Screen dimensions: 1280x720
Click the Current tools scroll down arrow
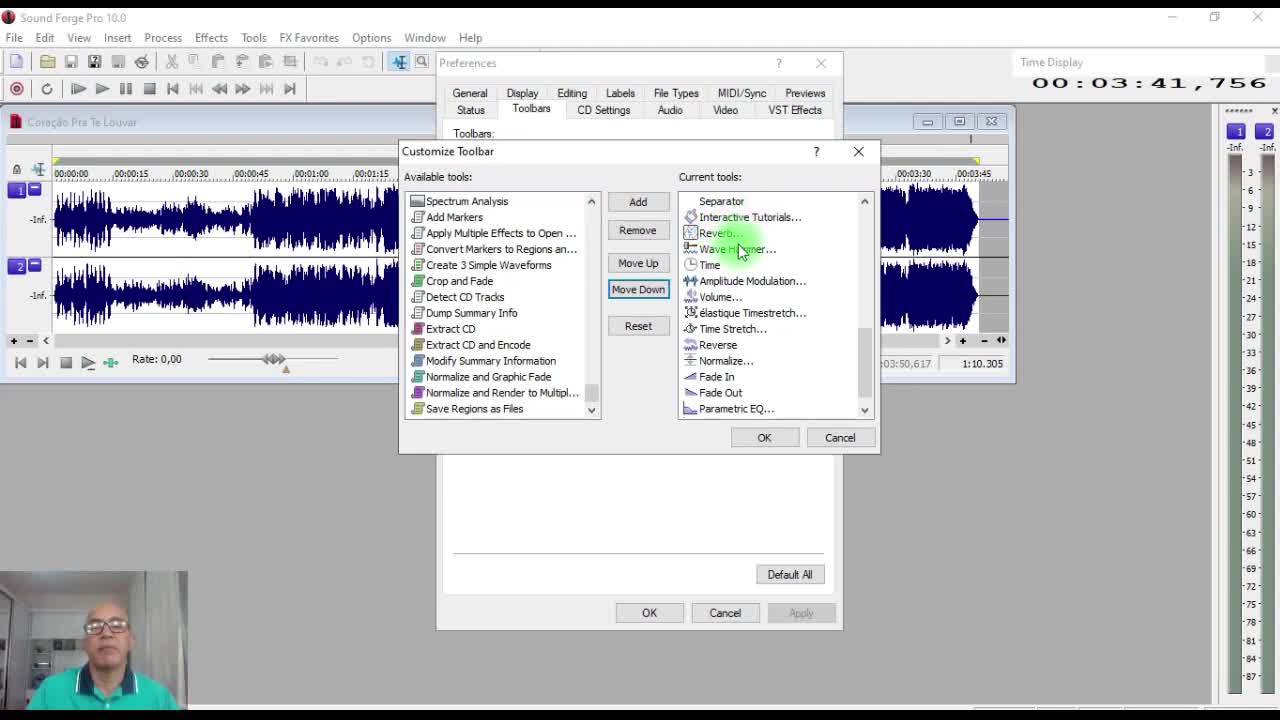(865, 410)
